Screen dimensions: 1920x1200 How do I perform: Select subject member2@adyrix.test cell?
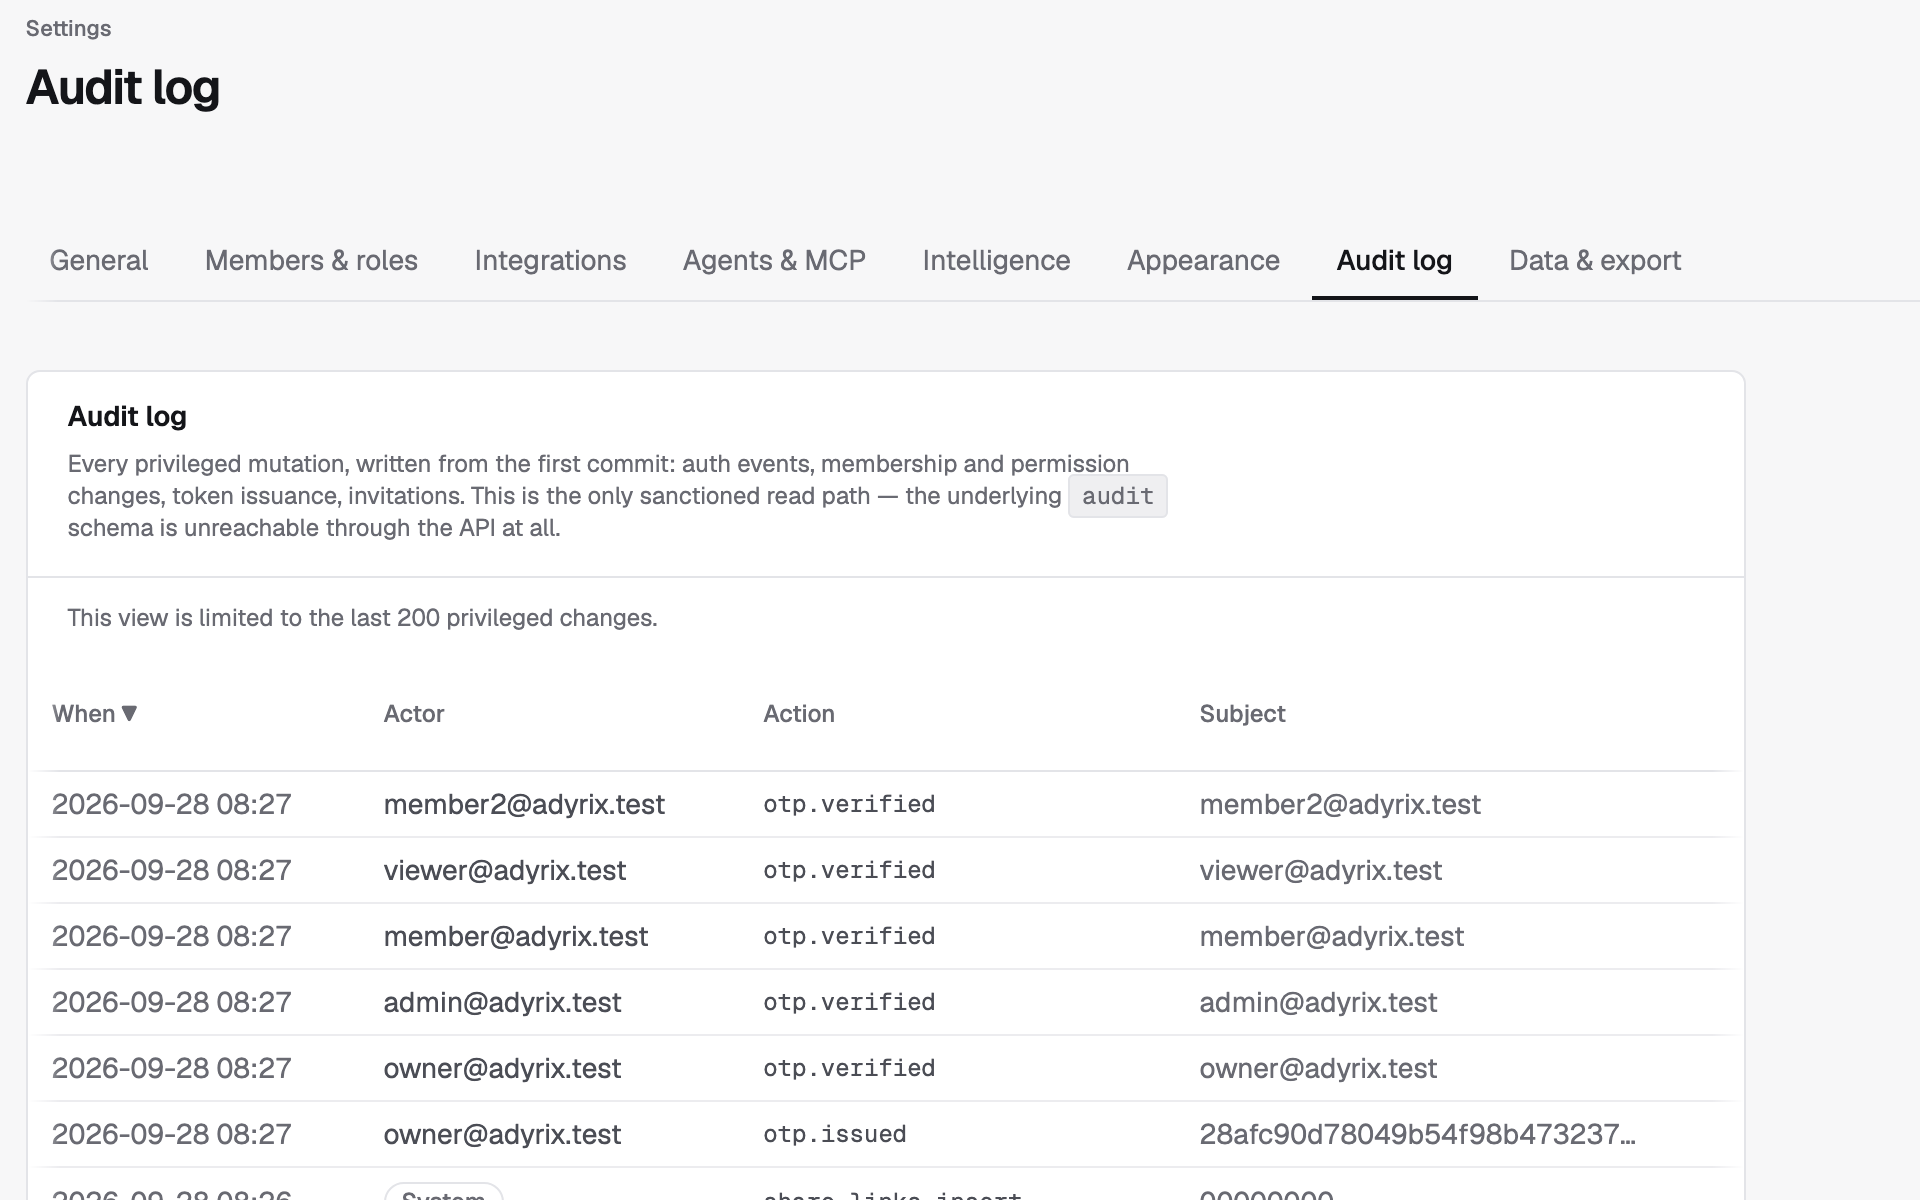pos(1340,804)
